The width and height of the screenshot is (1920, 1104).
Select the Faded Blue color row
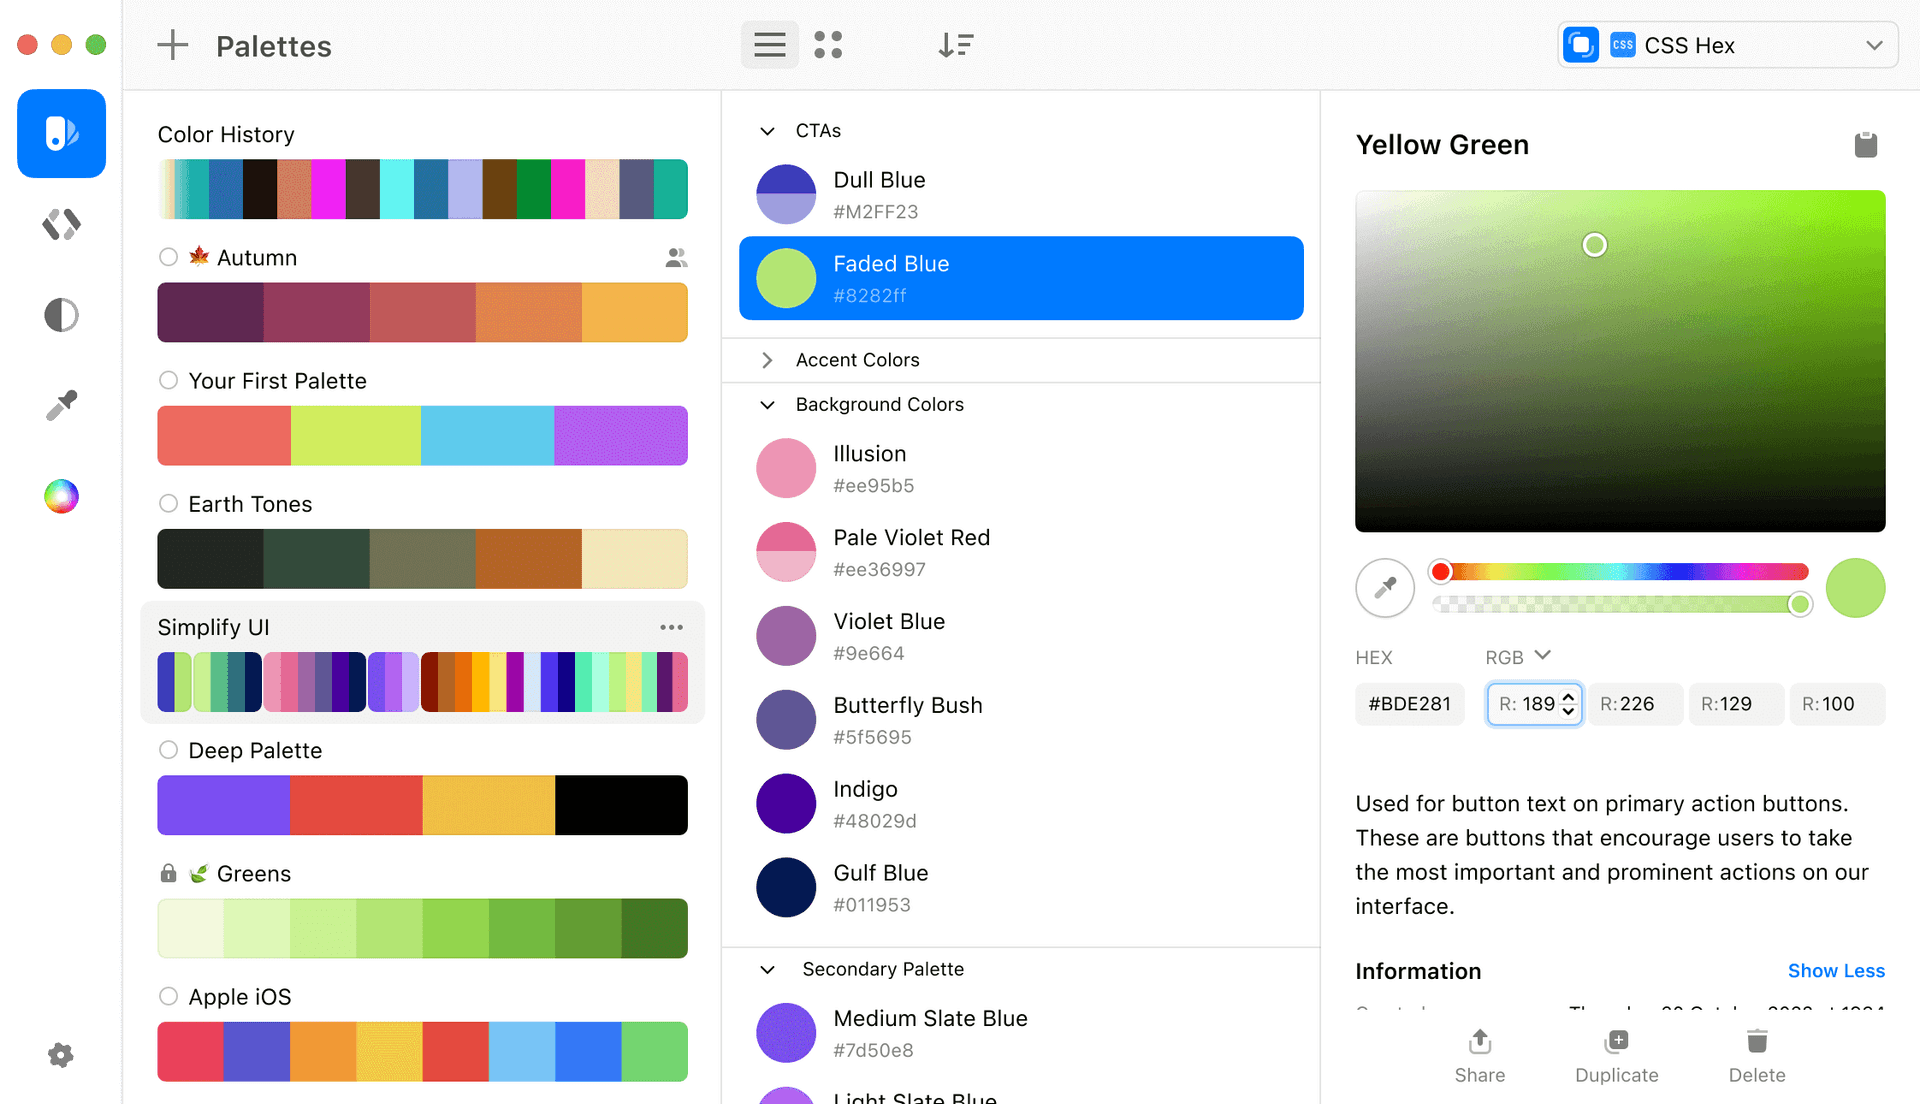1021,278
